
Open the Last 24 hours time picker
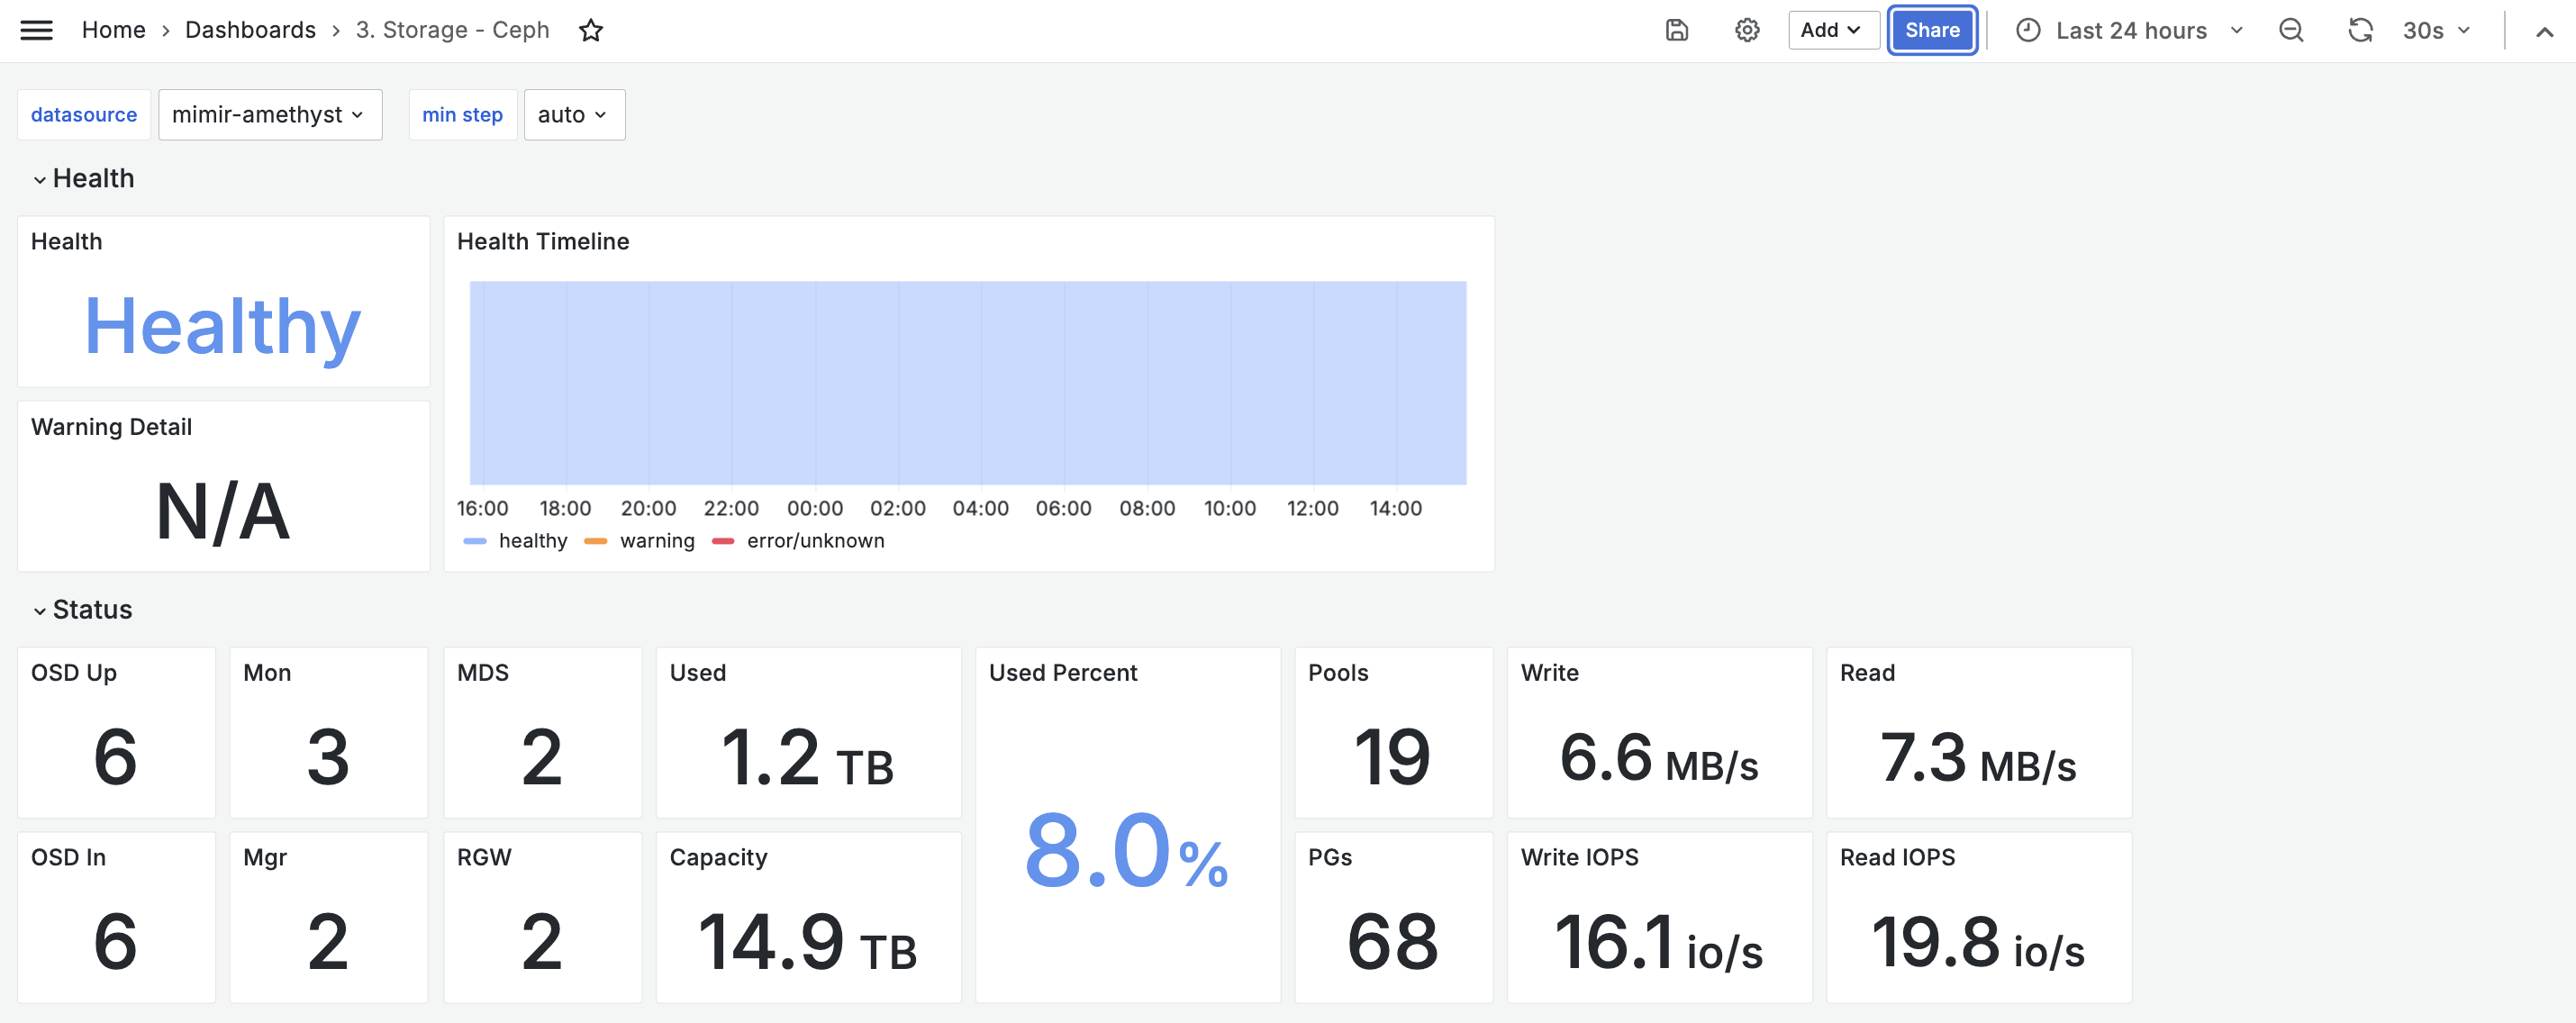pyautogui.click(x=2129, y=30)
